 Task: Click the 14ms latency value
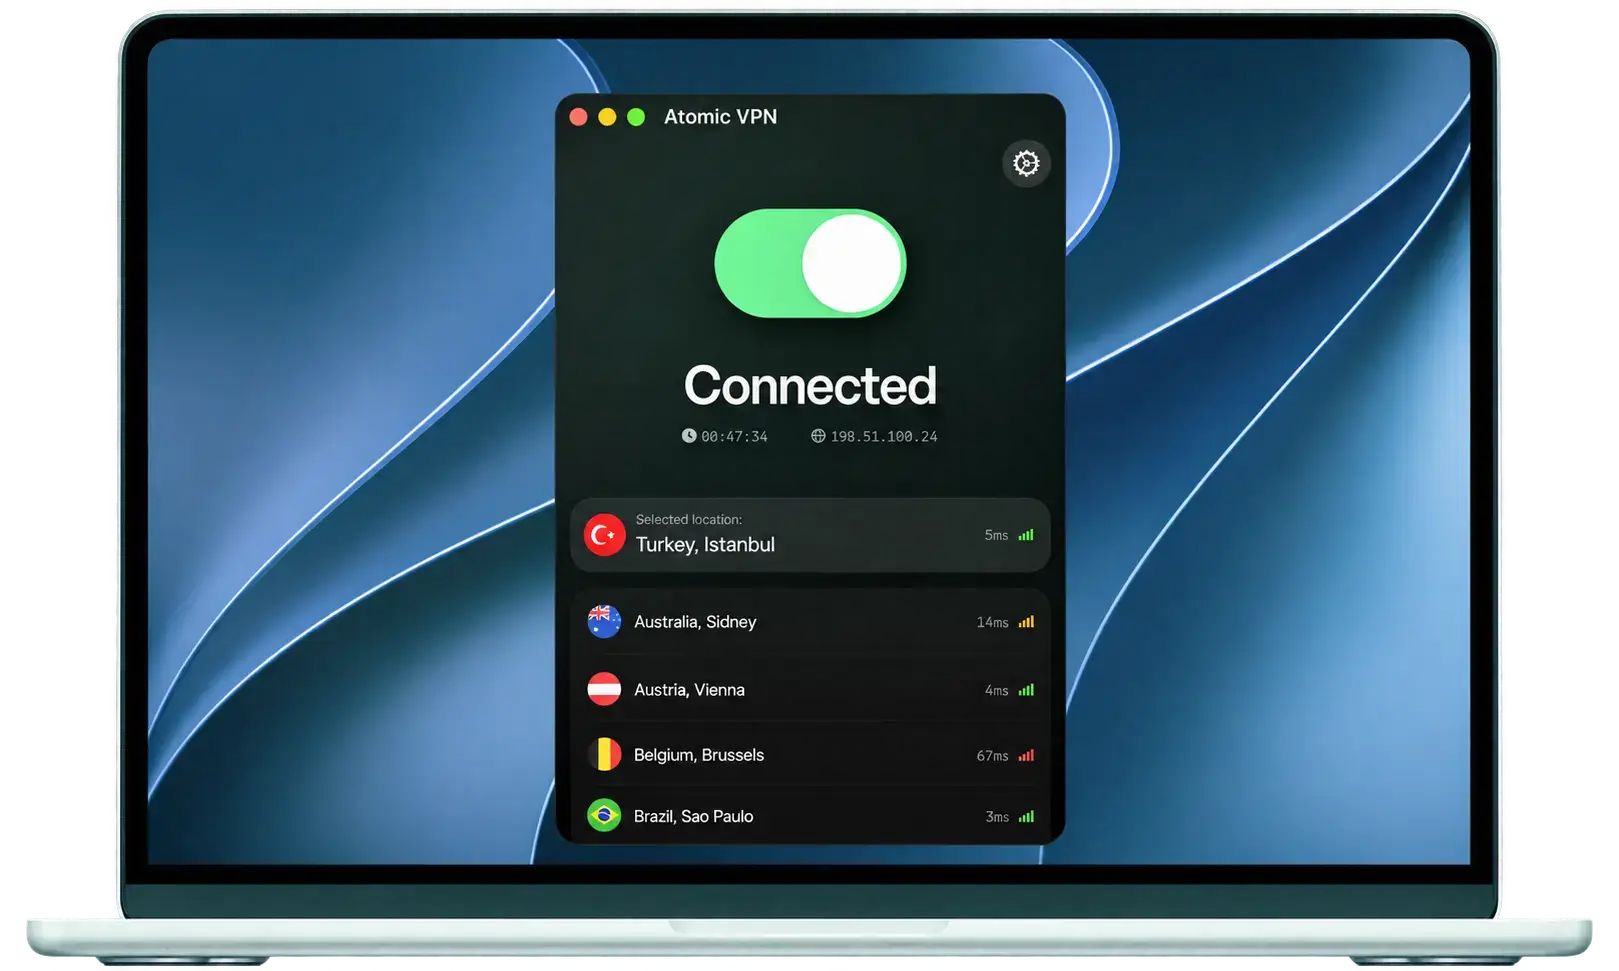(x=992, y=622)
